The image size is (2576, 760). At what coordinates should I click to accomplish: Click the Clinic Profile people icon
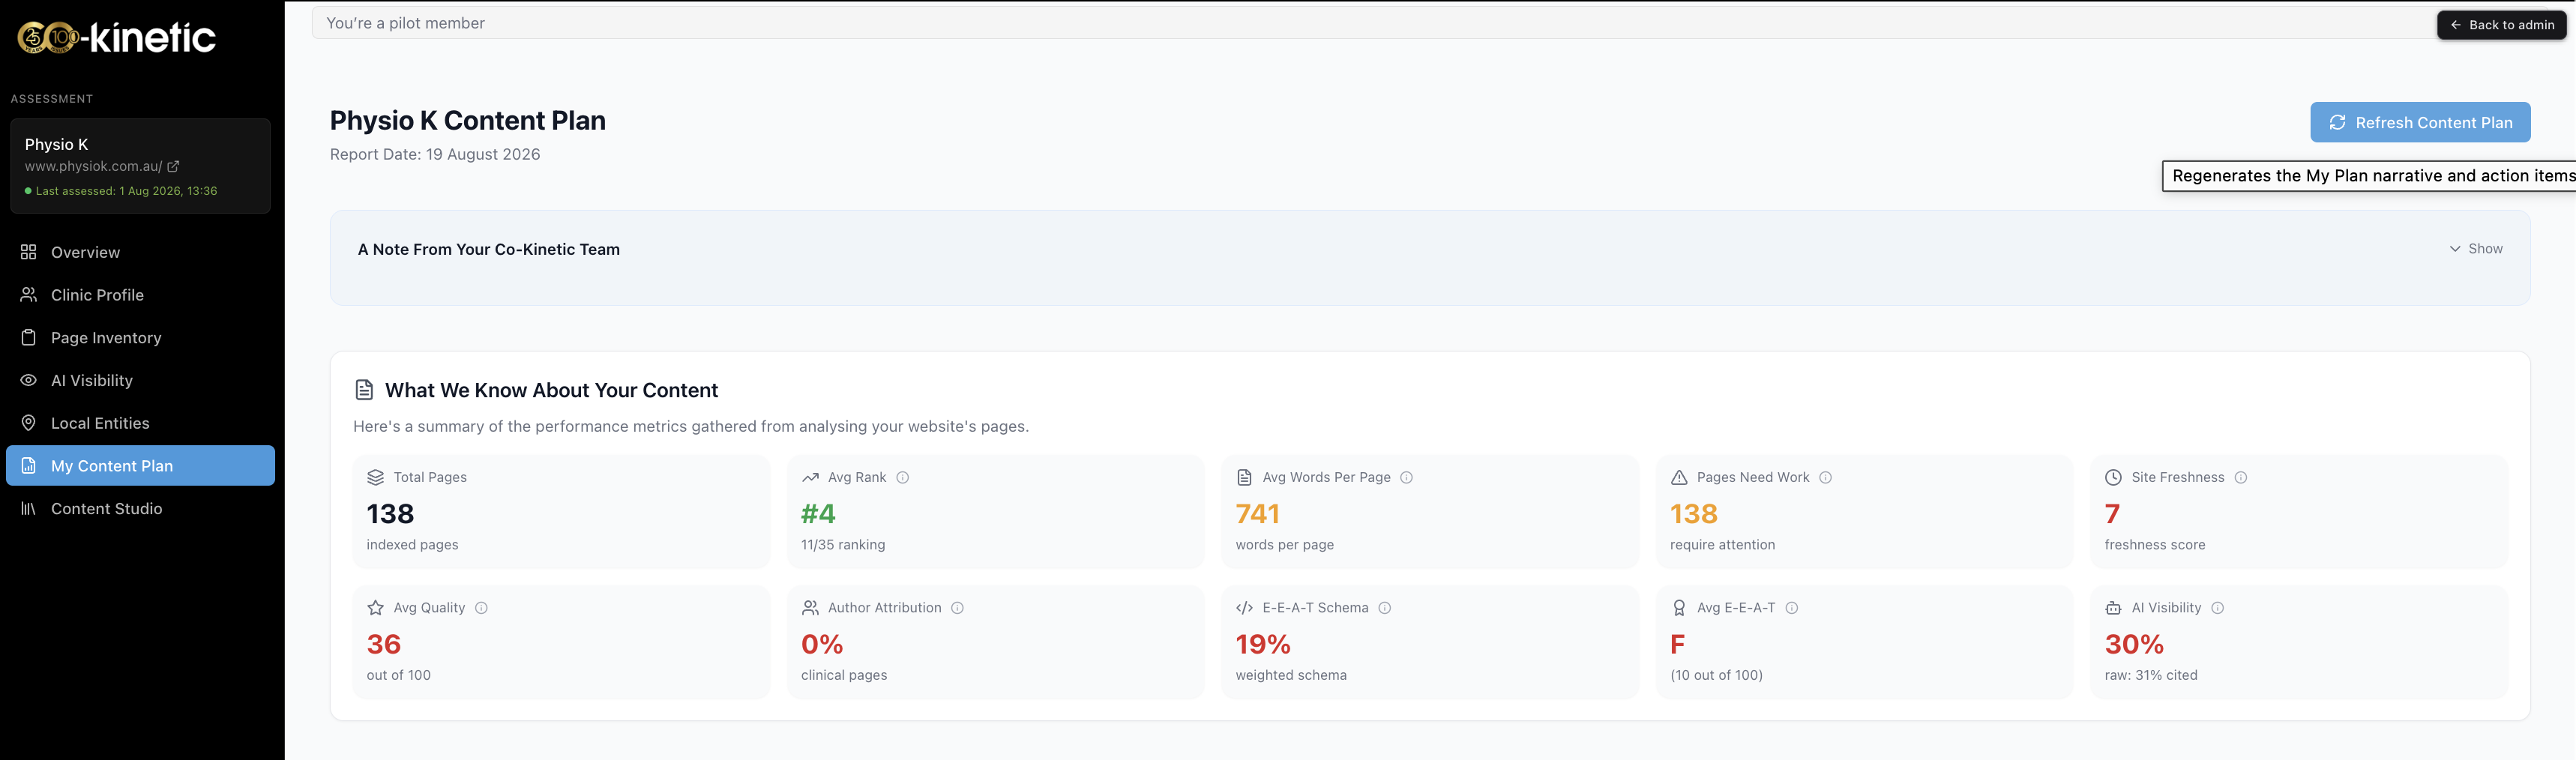29,295
